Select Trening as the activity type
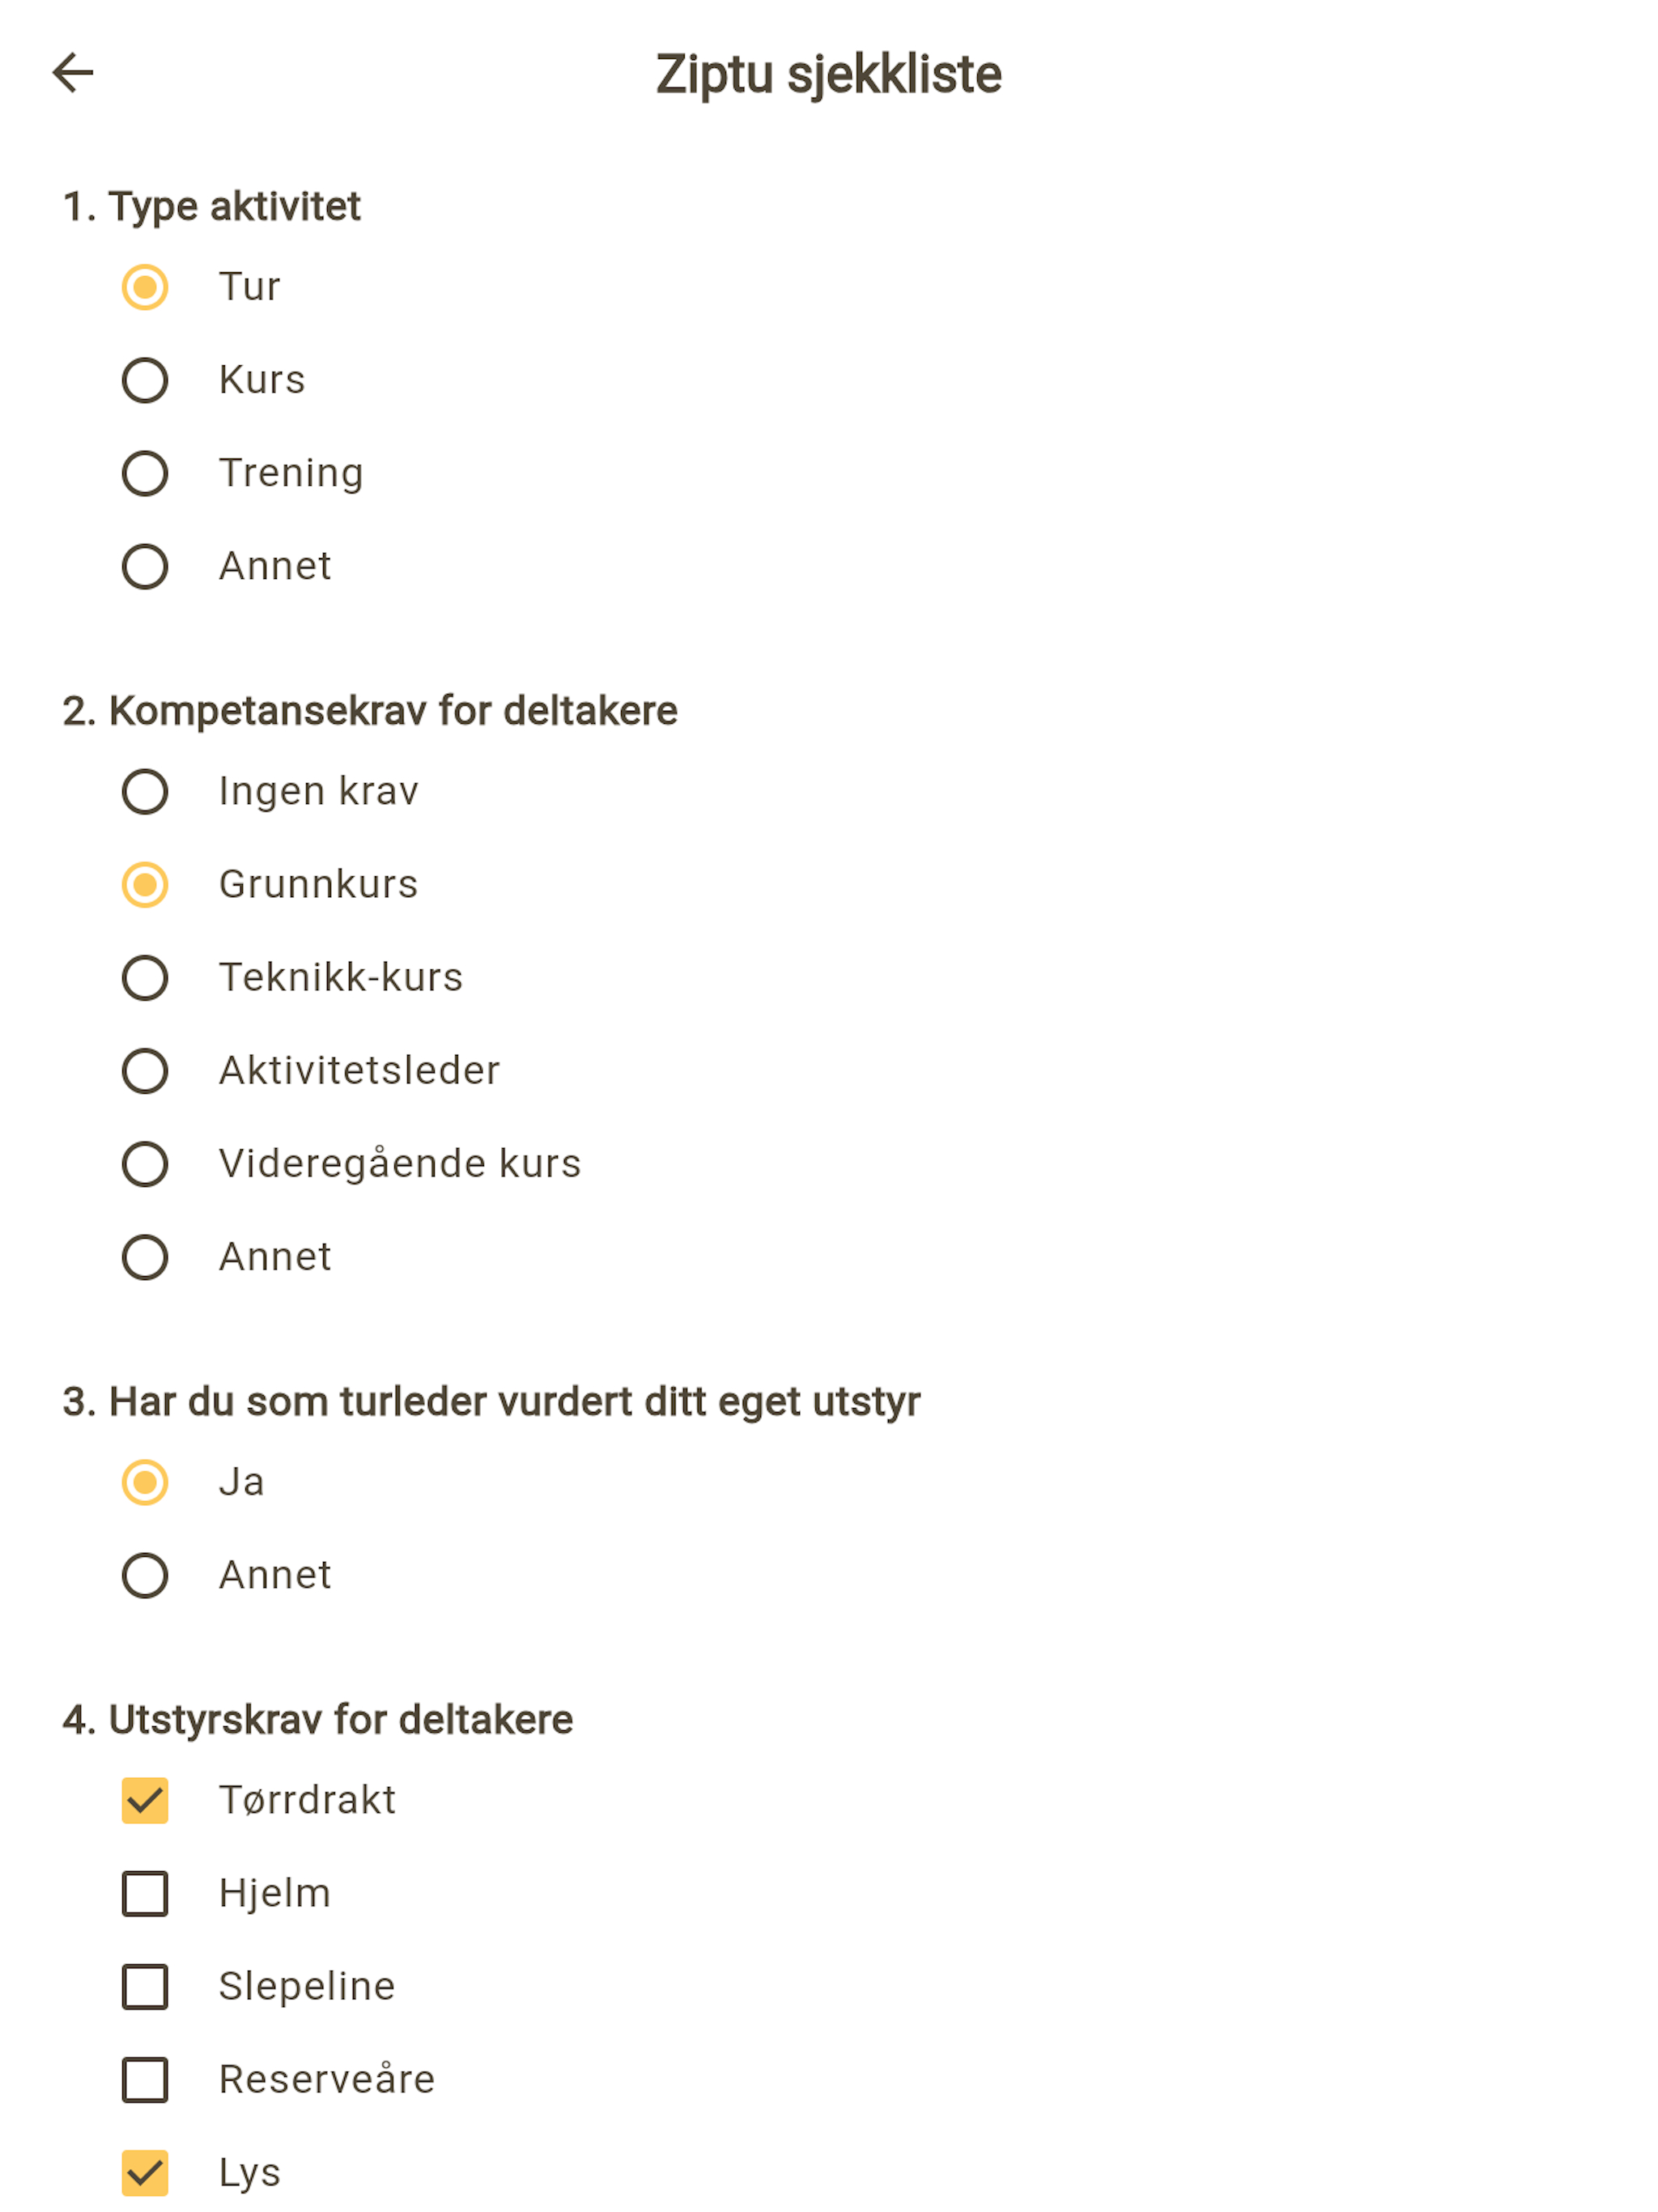1658x2212 pixels. pos(145,473)
